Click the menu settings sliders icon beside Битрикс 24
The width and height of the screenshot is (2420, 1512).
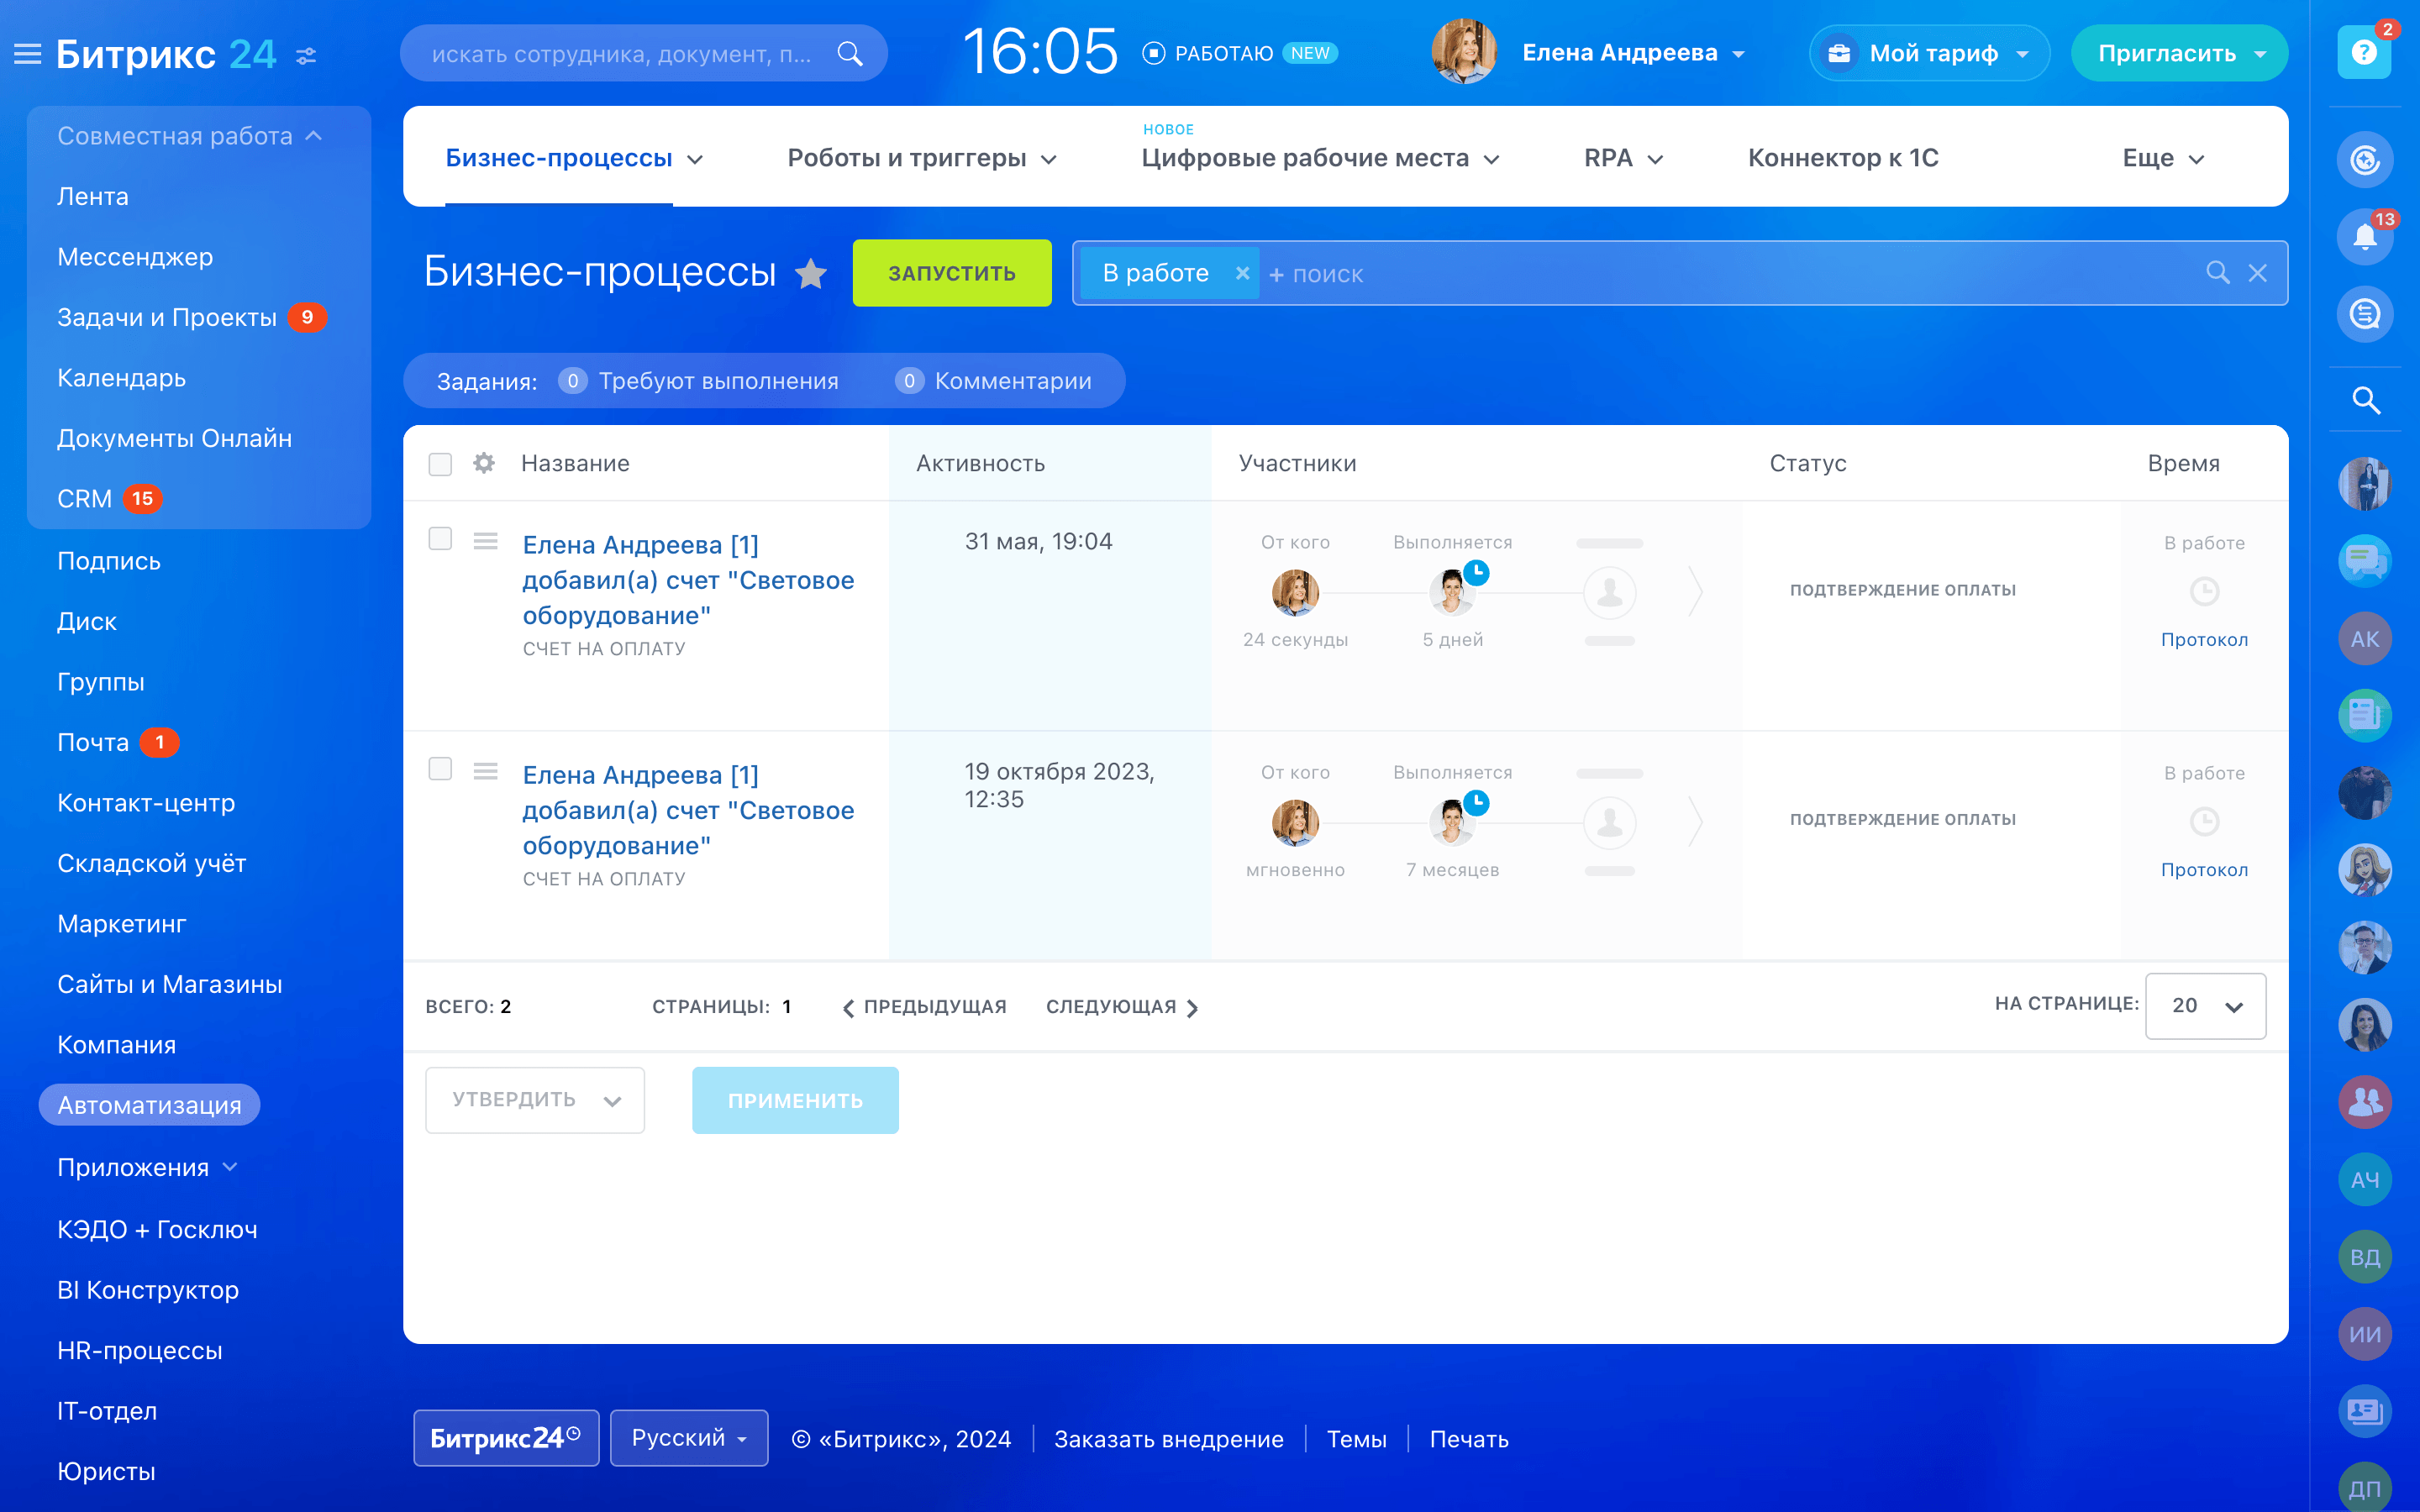pyautogui.click(x=306, y=56)
